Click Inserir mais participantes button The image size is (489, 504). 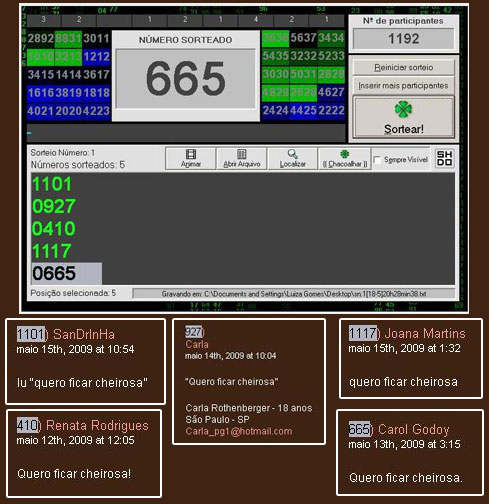coord(403,86)
